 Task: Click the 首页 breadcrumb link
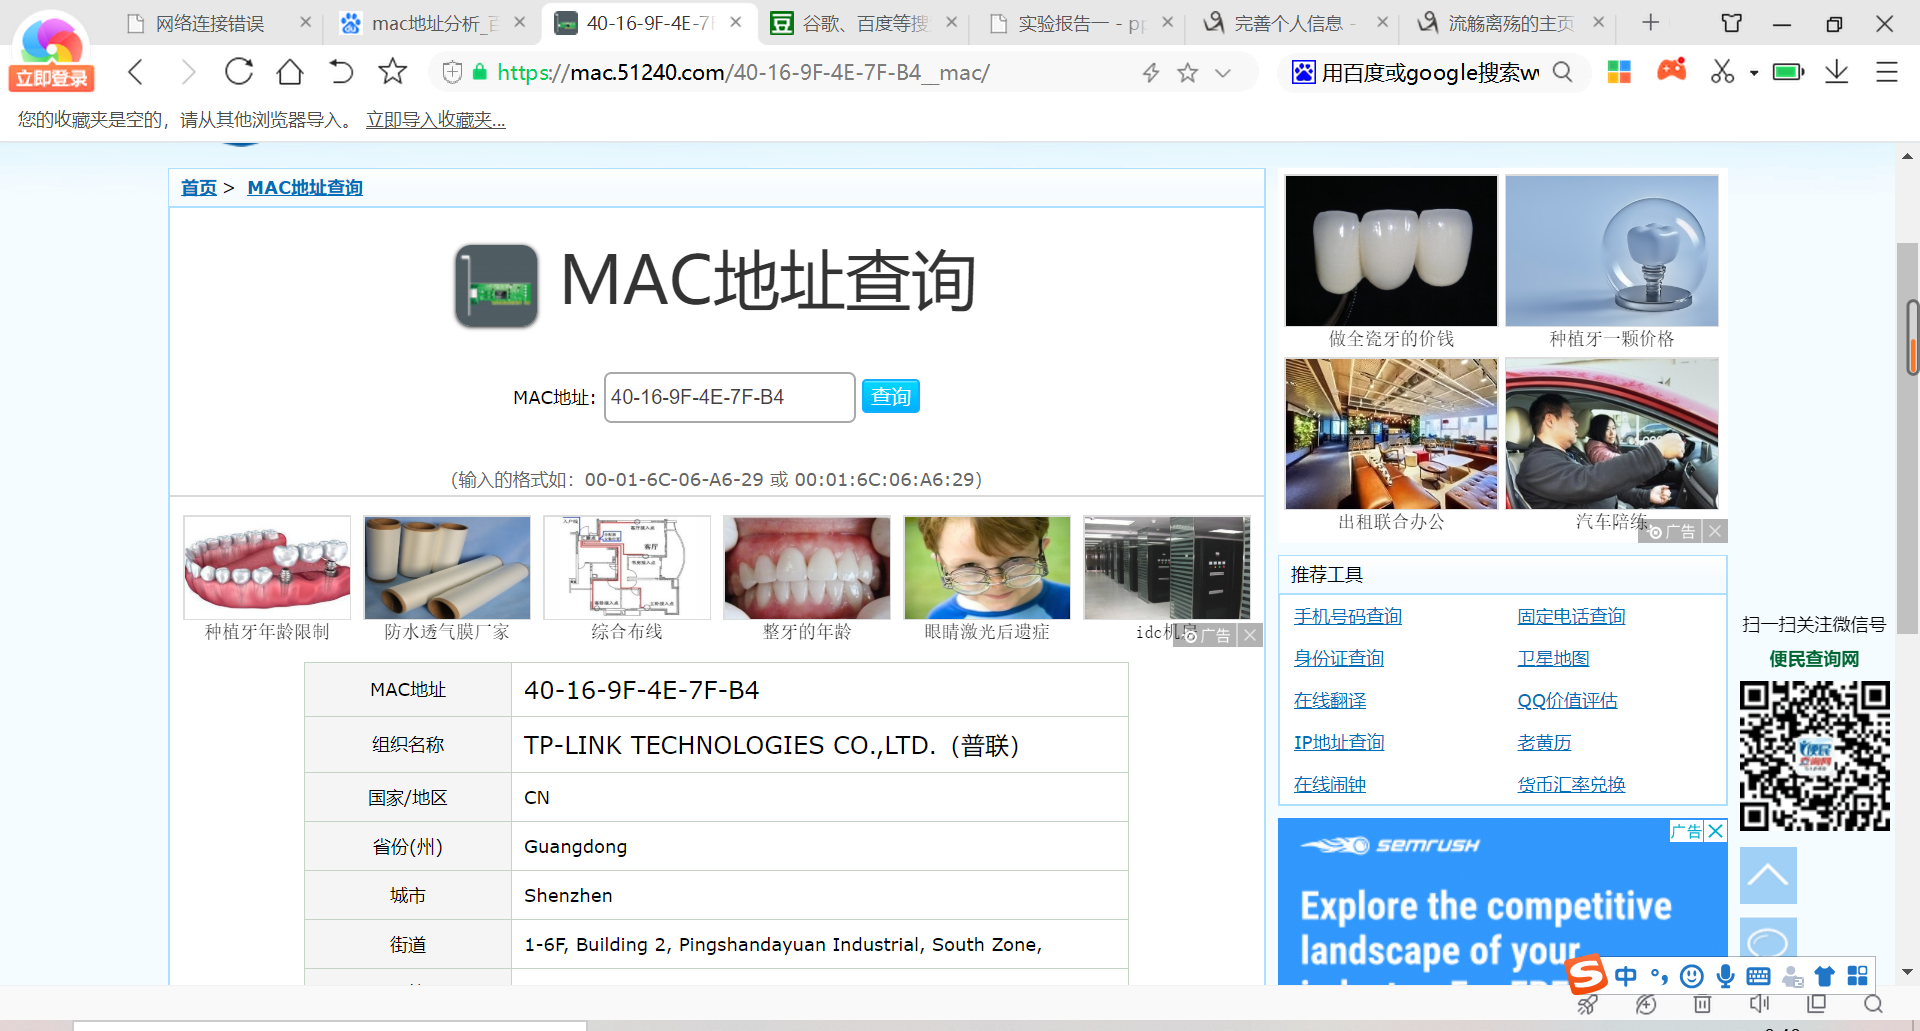coord(198,188)
